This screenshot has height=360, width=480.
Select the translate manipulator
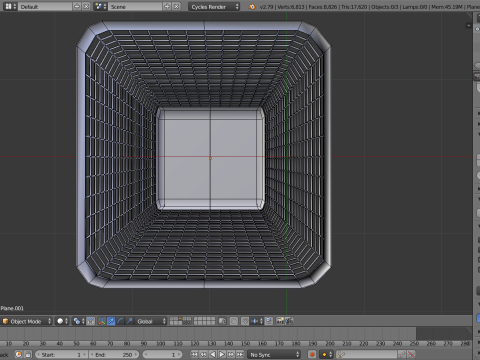point(111,321)
